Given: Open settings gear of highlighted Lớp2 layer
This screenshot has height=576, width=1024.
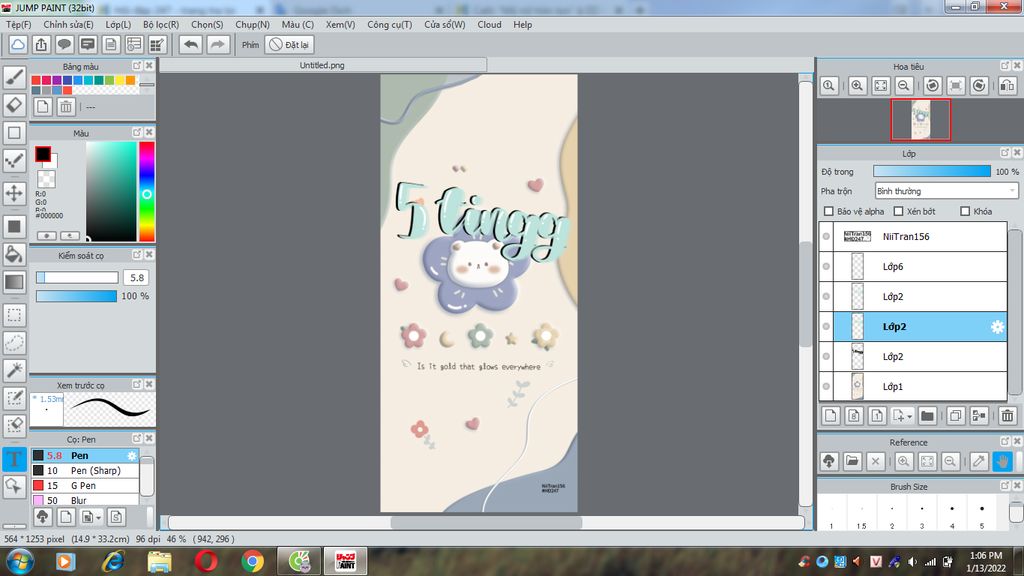Looking at the screenshot, I should pos(997,327).
